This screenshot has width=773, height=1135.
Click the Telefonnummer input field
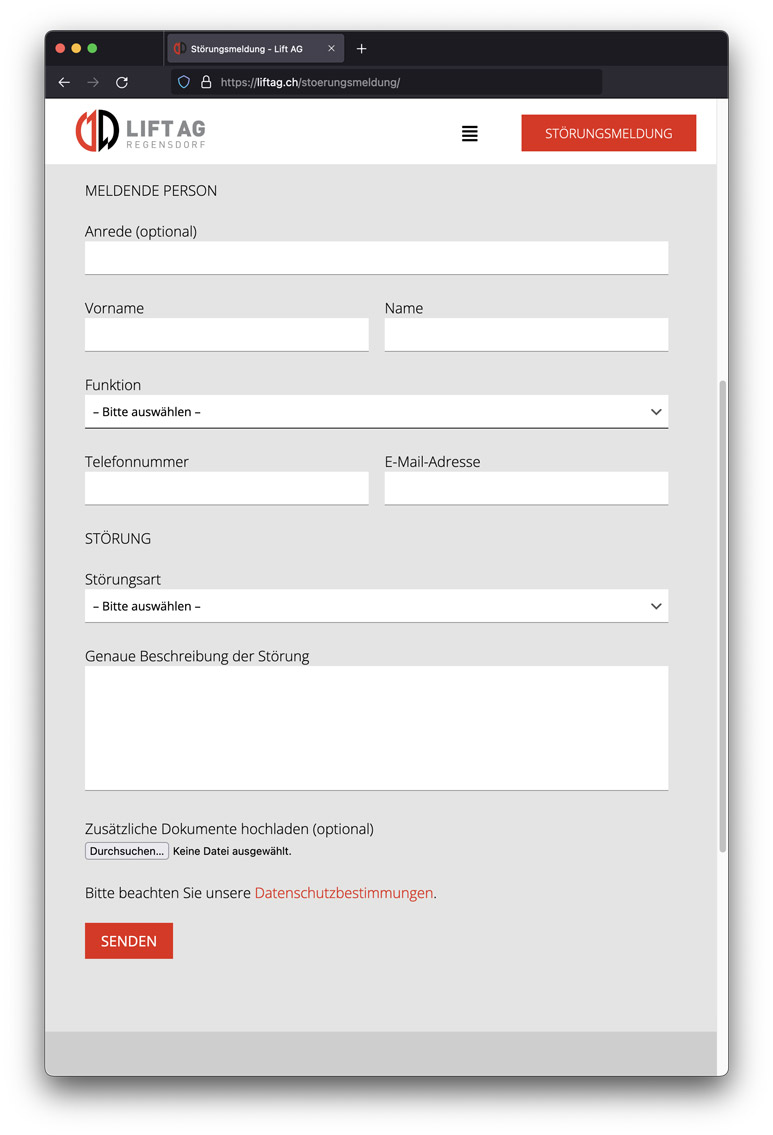click(227, 488)
